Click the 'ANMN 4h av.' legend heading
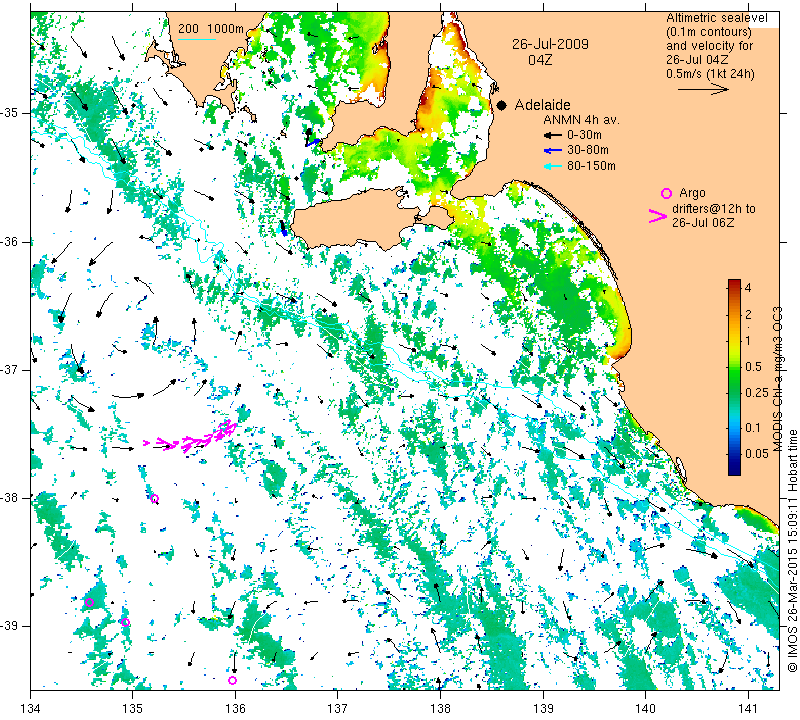The height and width of the screenshot is (720, 800). coord(581,120)
